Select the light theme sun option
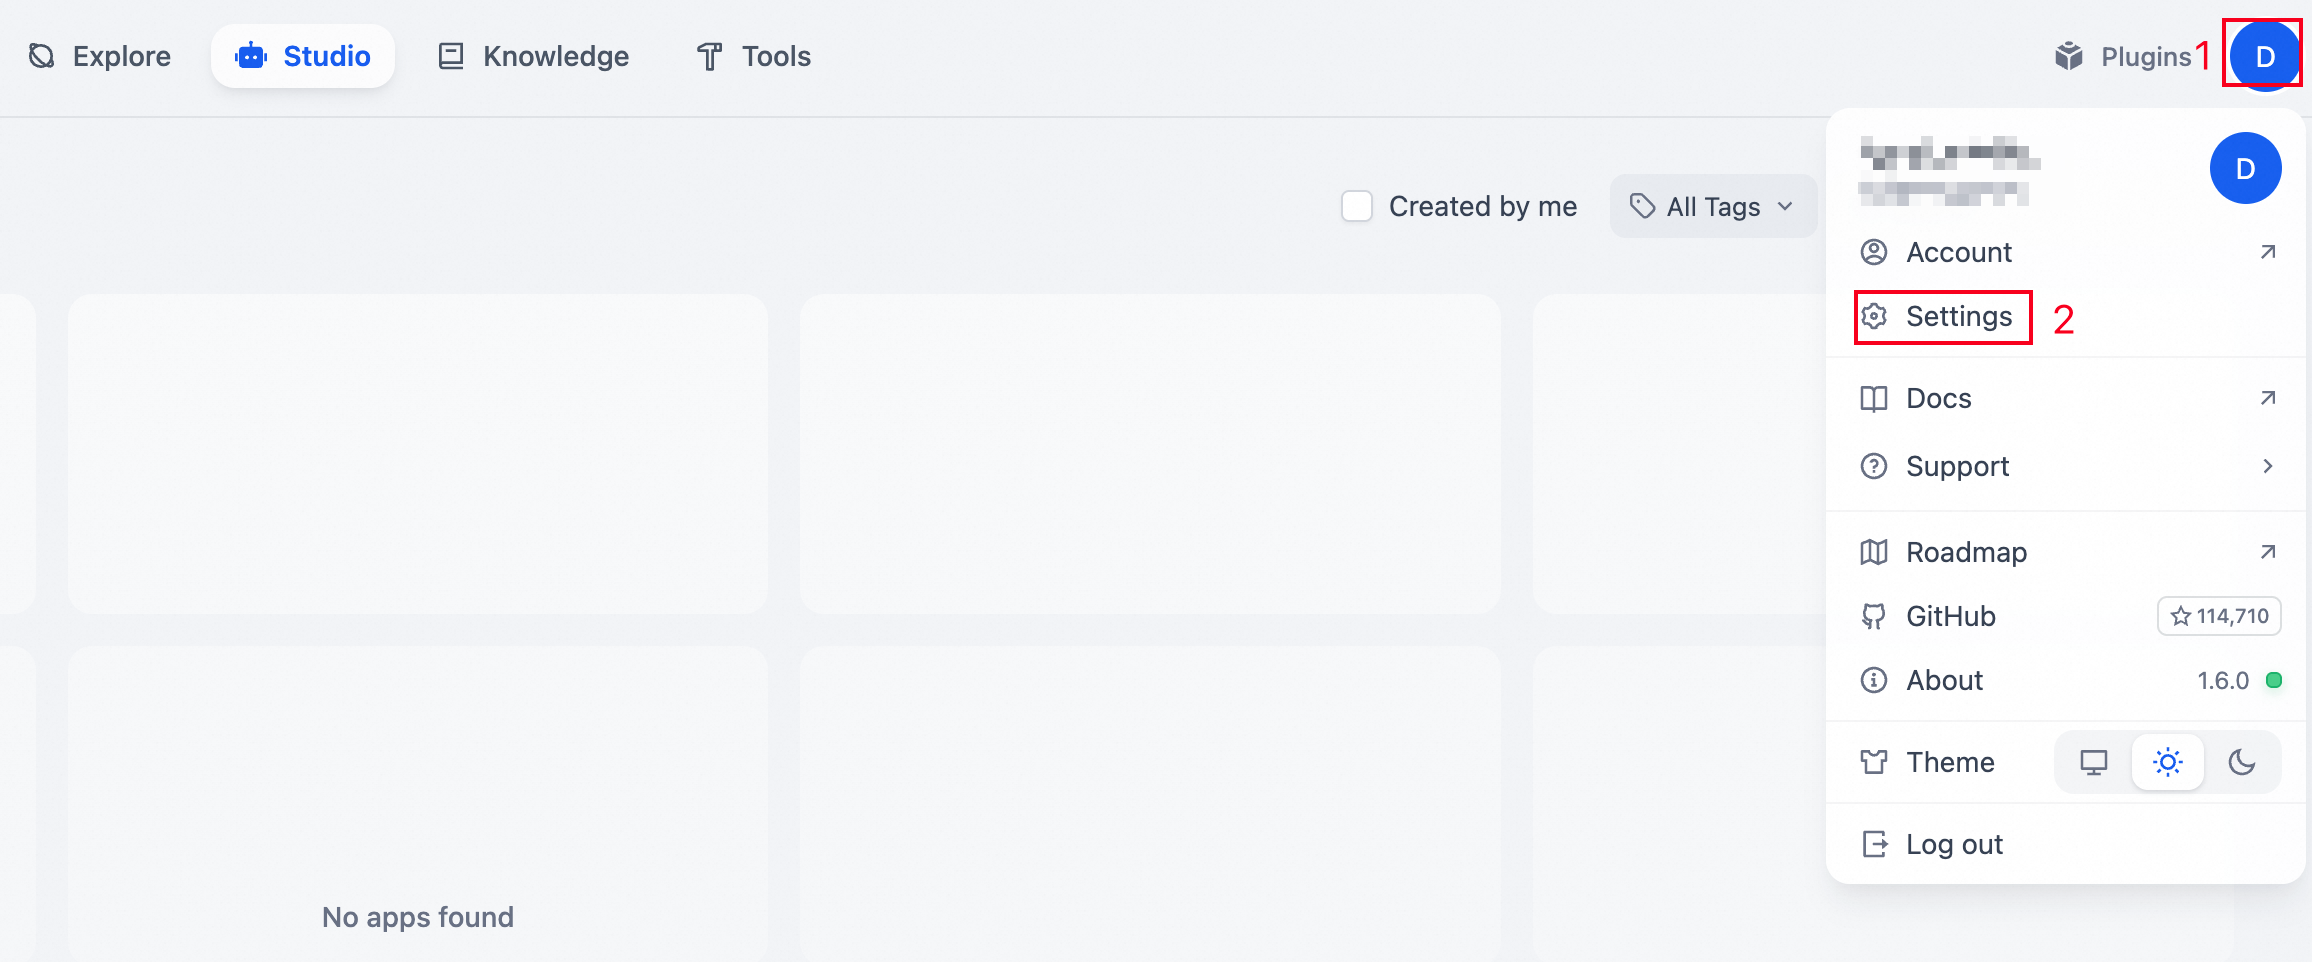Viewport: 2312px width, 962px height. tap(2167, 762)
